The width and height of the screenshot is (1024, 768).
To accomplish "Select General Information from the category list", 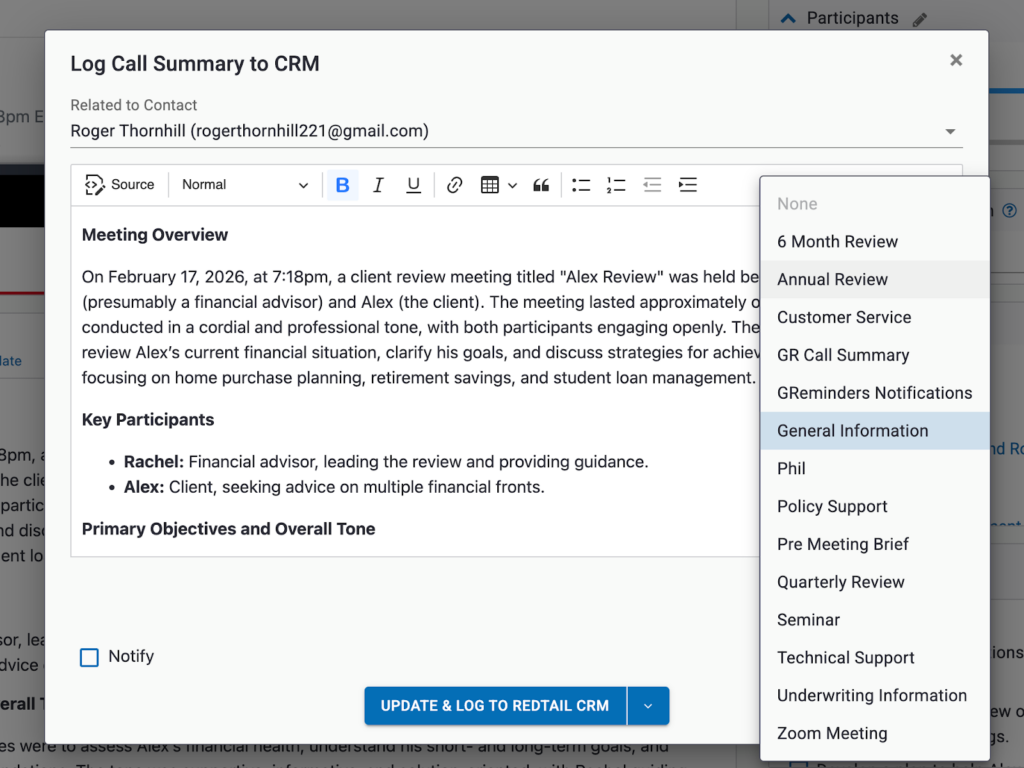I will [x=853, y=431].
